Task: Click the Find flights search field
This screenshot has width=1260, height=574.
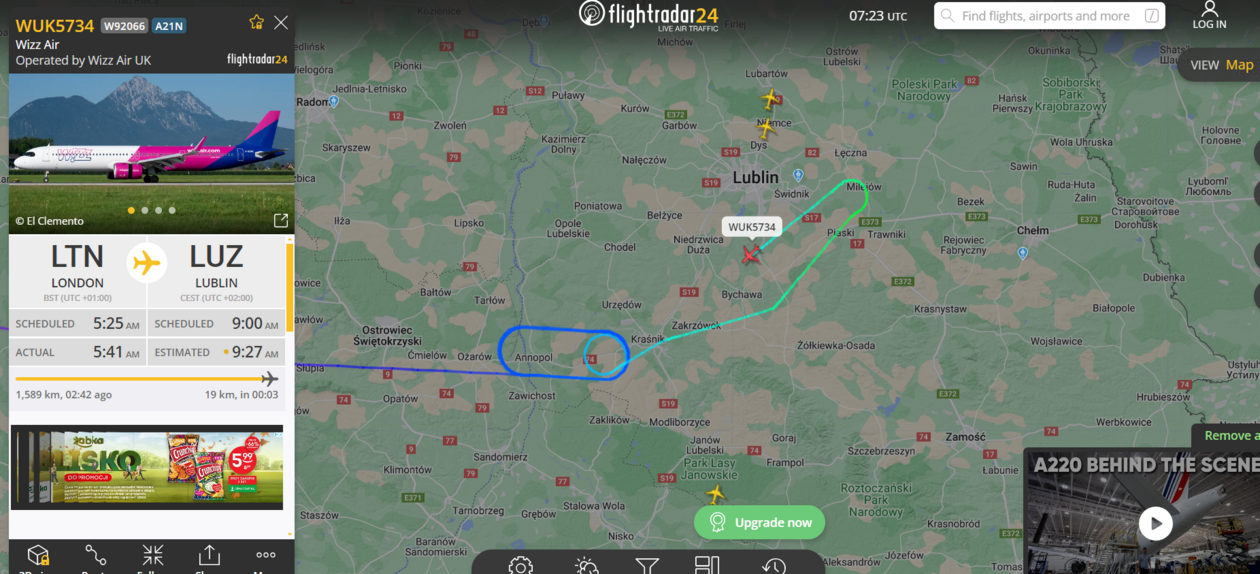Action: pos(1049,16)
